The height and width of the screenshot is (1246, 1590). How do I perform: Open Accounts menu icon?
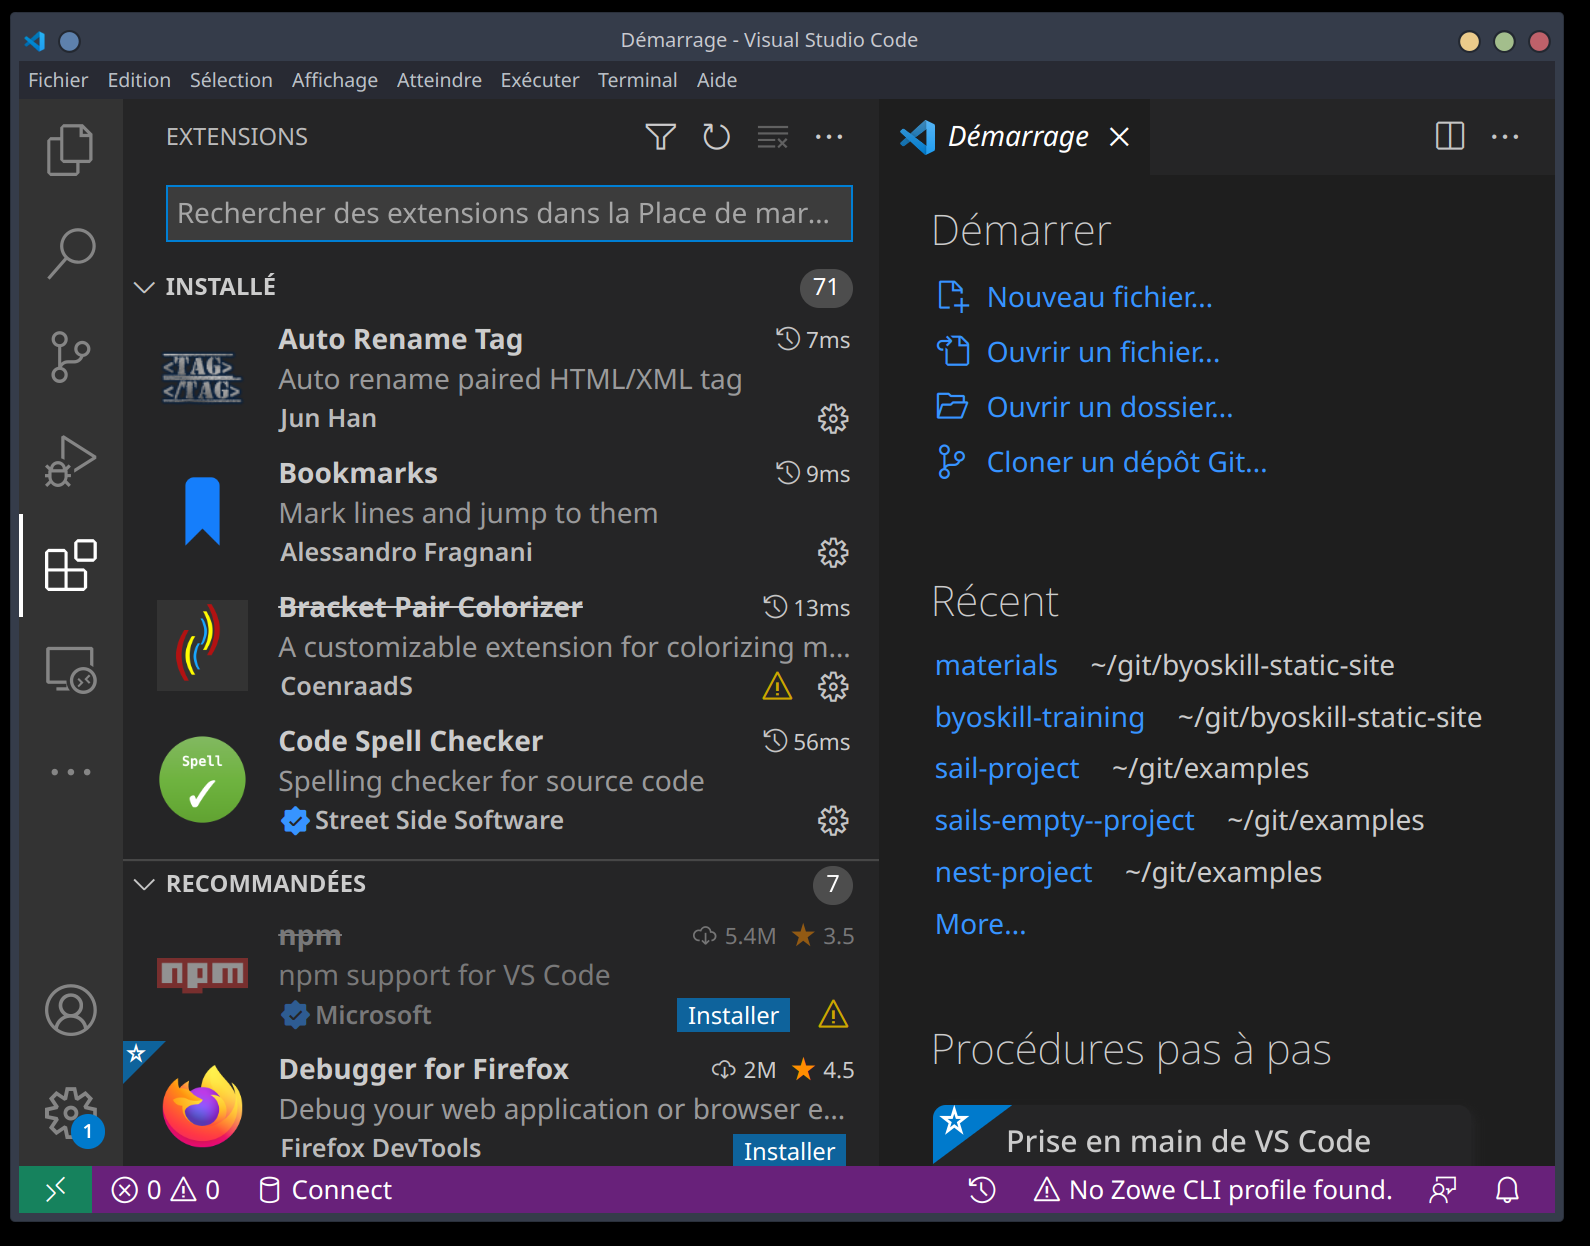[70, 1010]
